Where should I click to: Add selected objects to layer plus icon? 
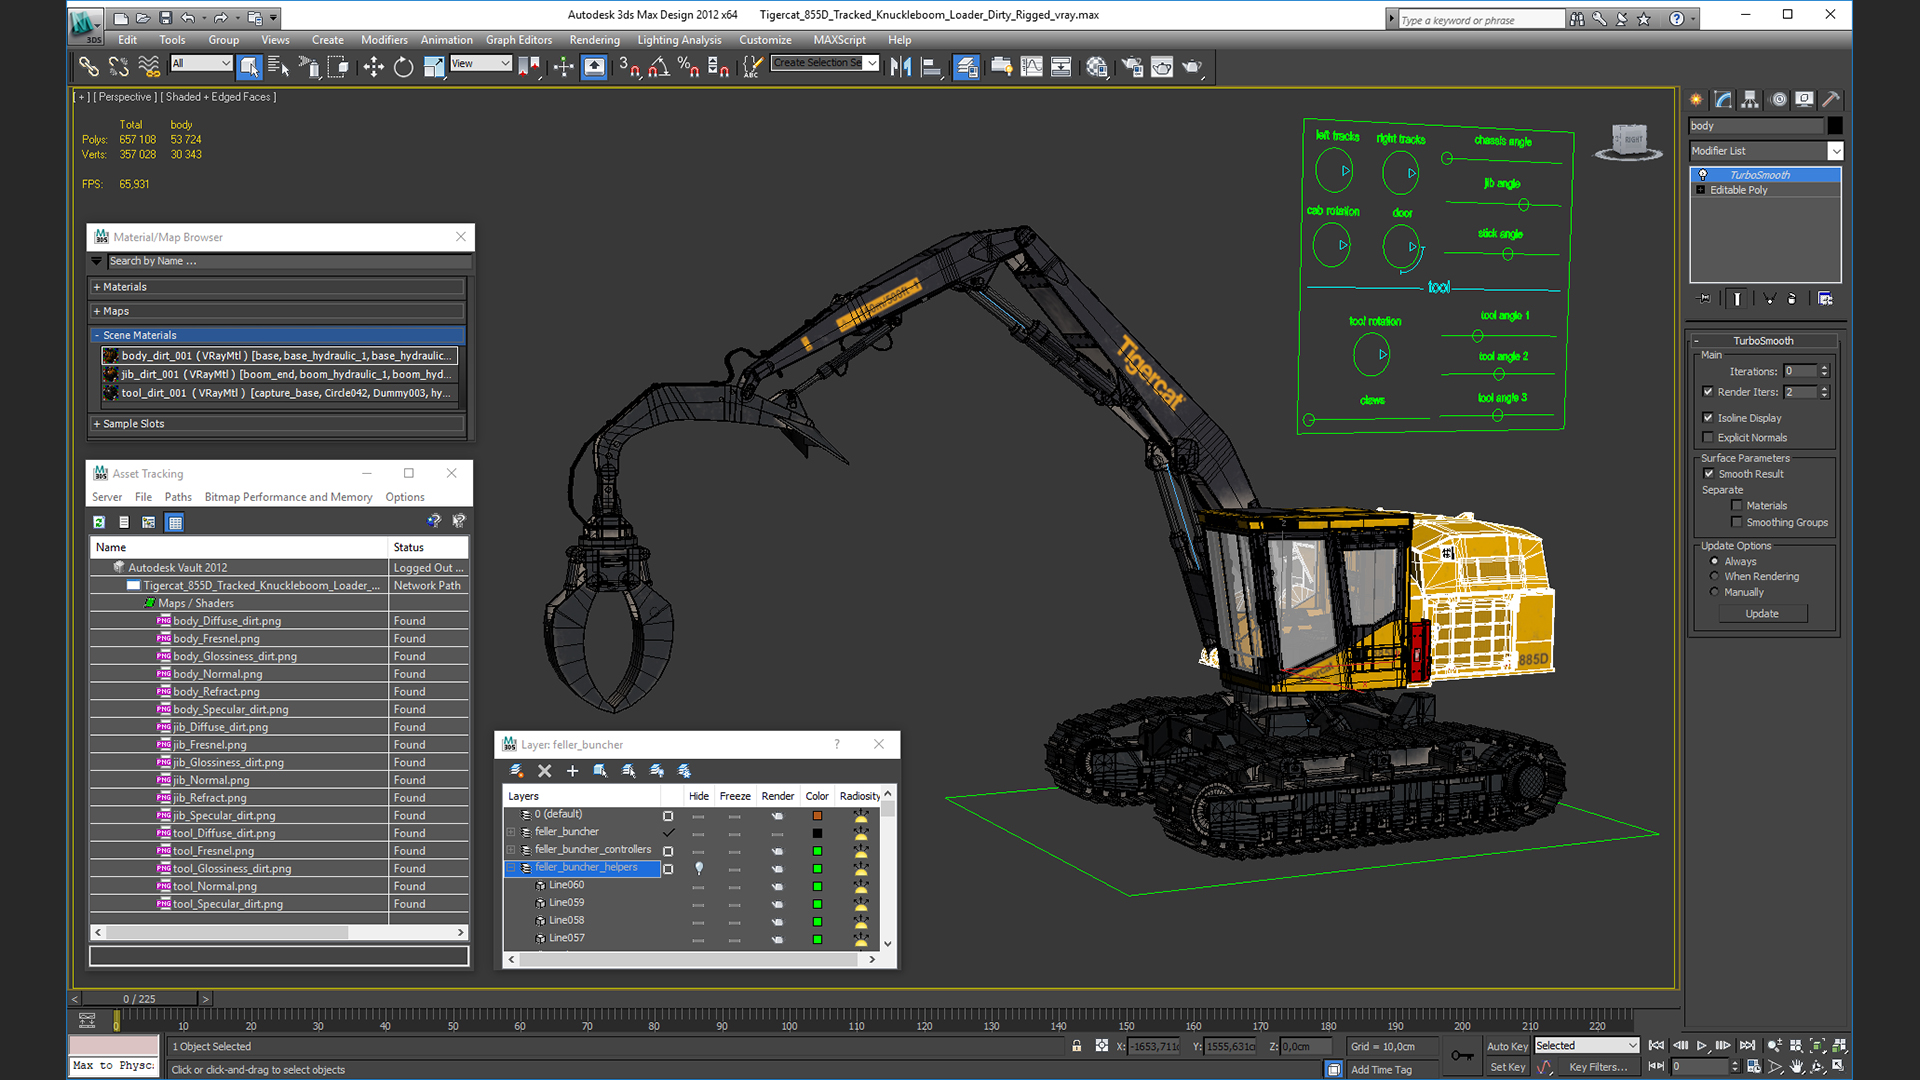(x=572, y=771)
